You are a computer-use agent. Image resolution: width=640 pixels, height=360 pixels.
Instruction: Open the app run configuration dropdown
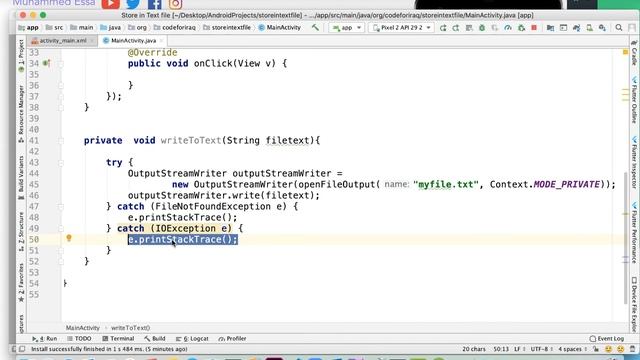tap(347, 28)
